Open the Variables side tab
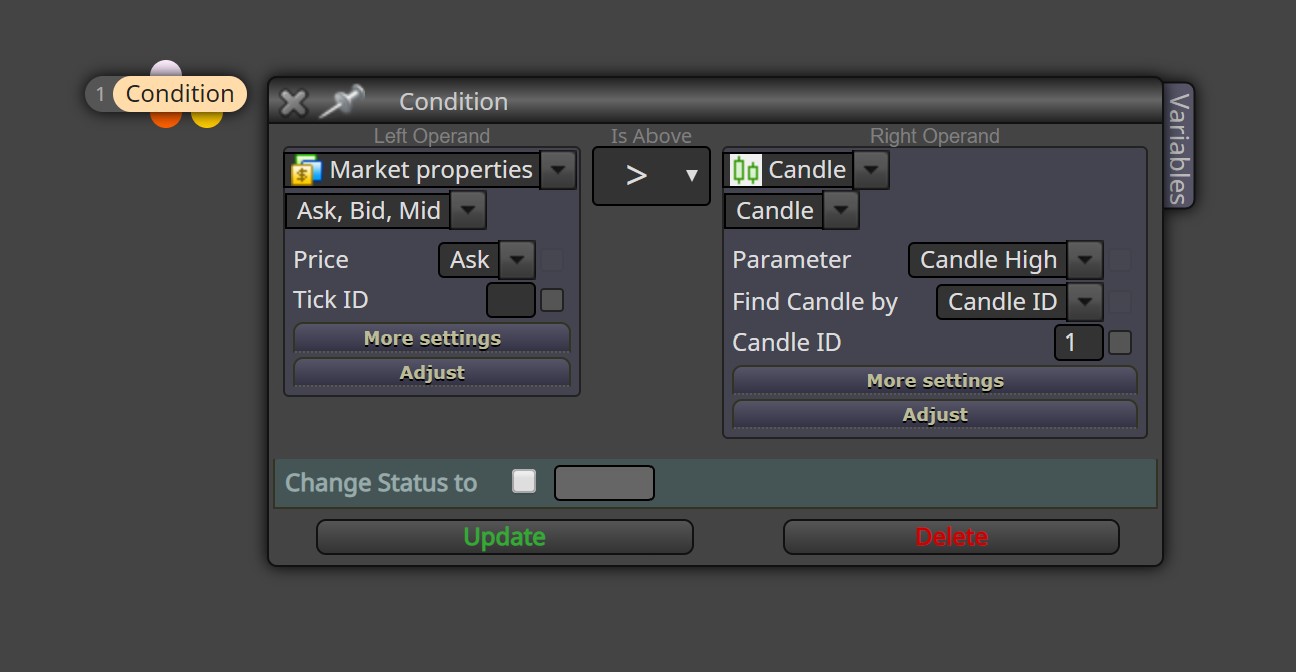The width and height of the screenshot is (1296, 672). coord(1179,146)
